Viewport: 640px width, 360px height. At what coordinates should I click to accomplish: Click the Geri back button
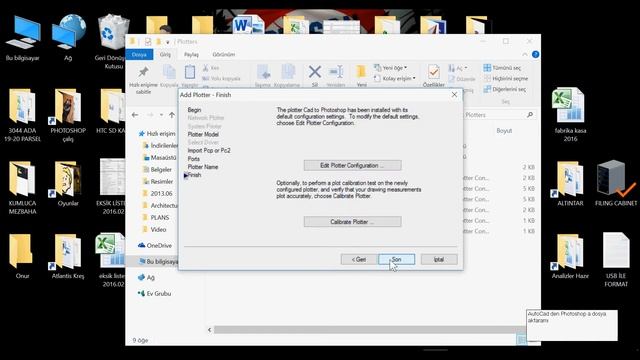coord(359,259)
